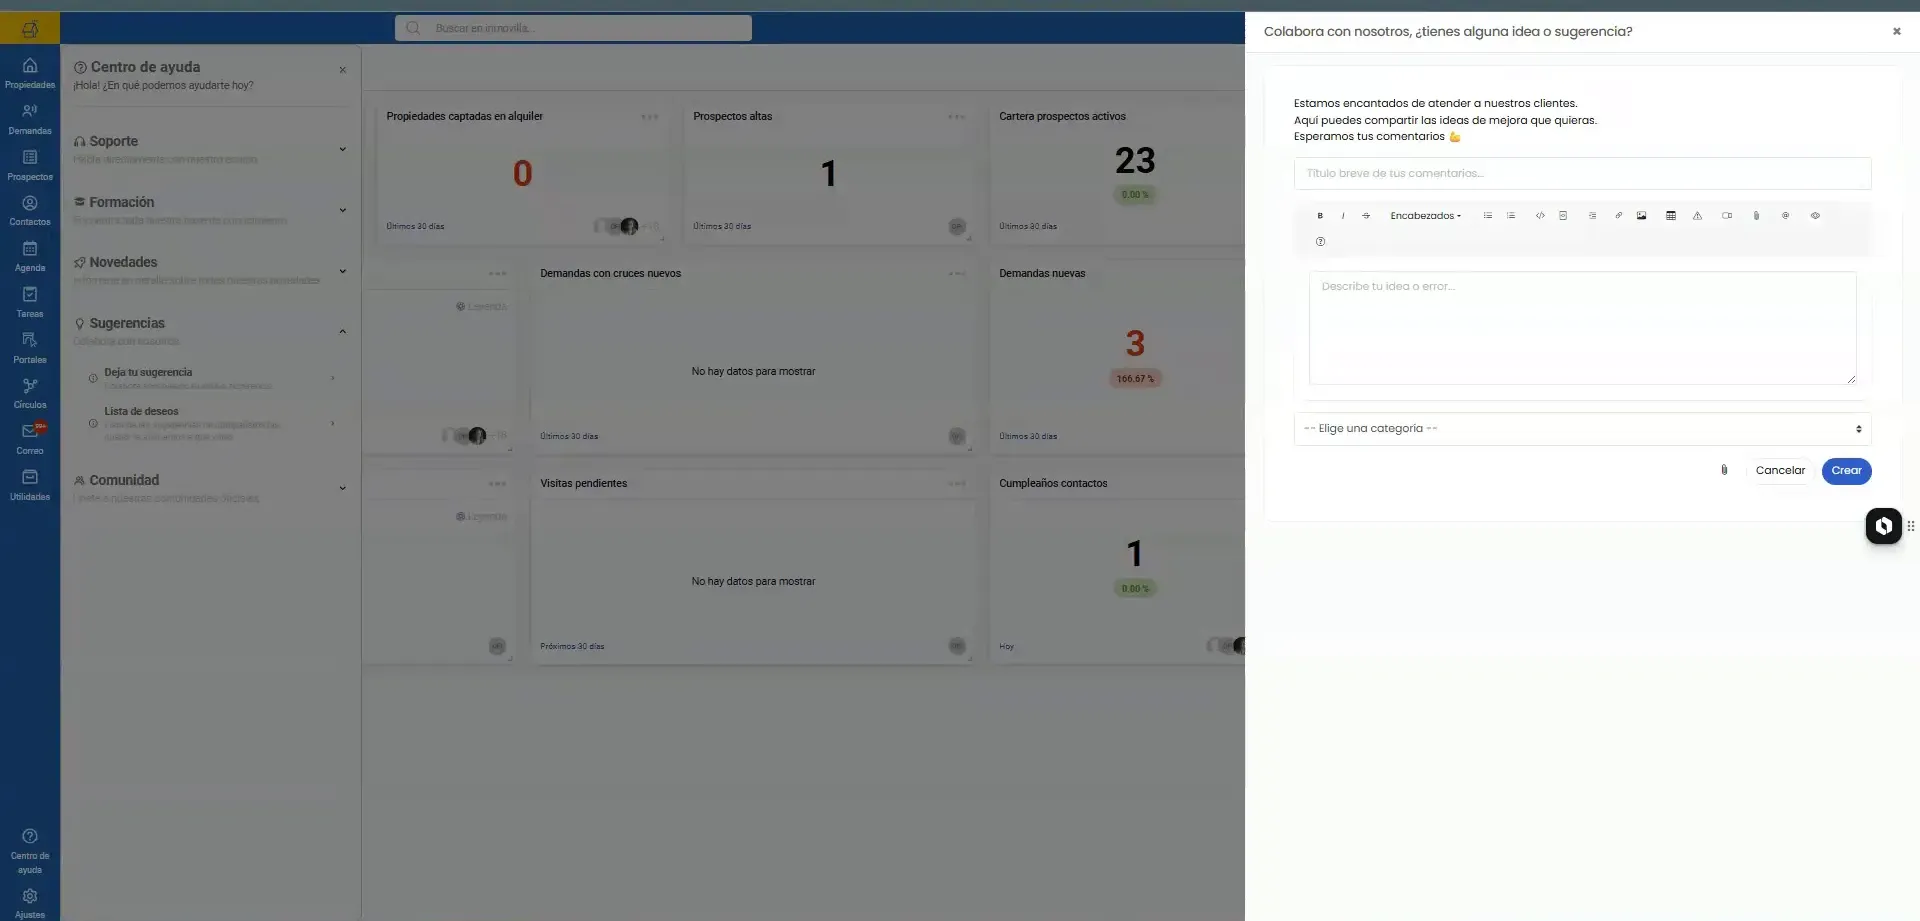Toggle bold formatting in the editor
Image resolution: width=1920 pixels, height=921 pixels.
point(1320,216)
